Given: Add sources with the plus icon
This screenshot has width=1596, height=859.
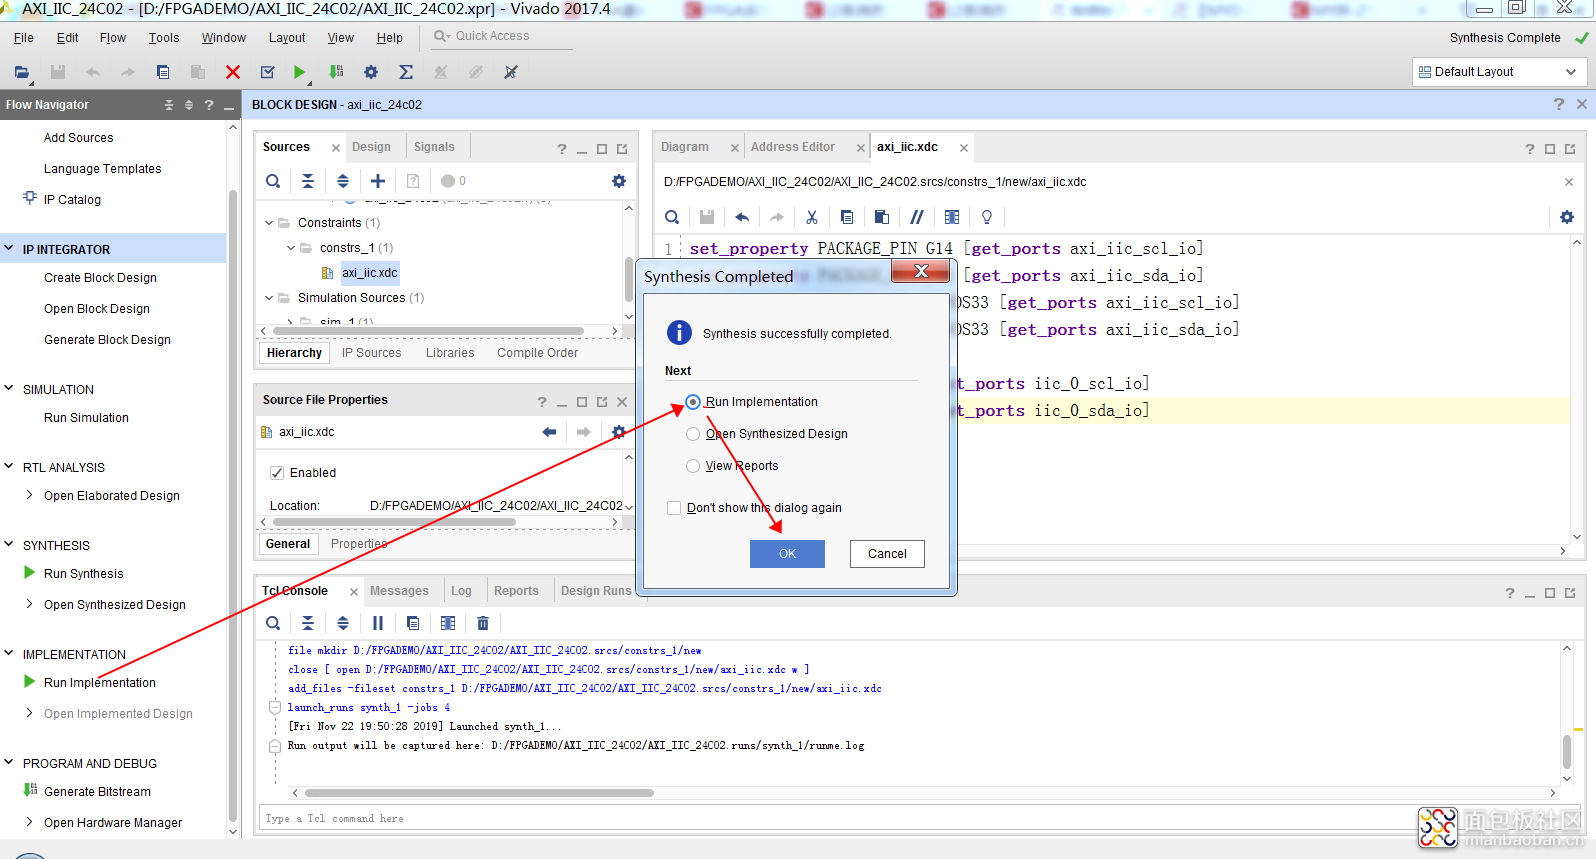Looking at the screenshot, I should (x=378, y=181).
